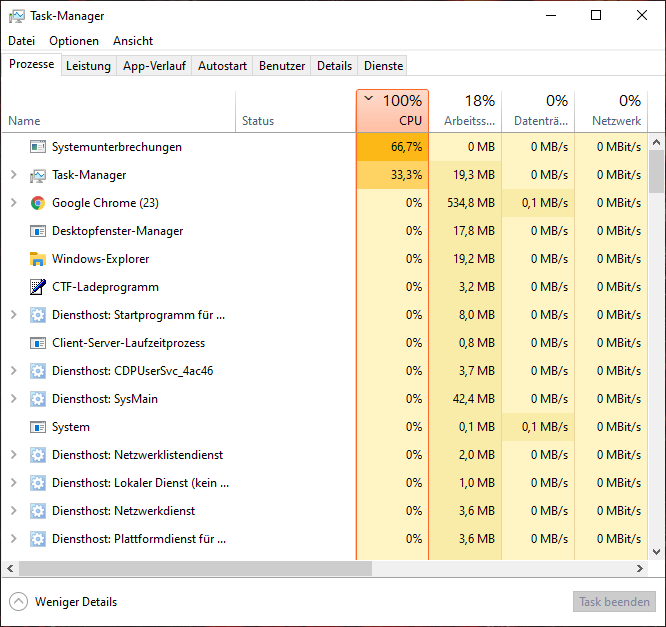Open the Optionen menu

coord(74,41)
